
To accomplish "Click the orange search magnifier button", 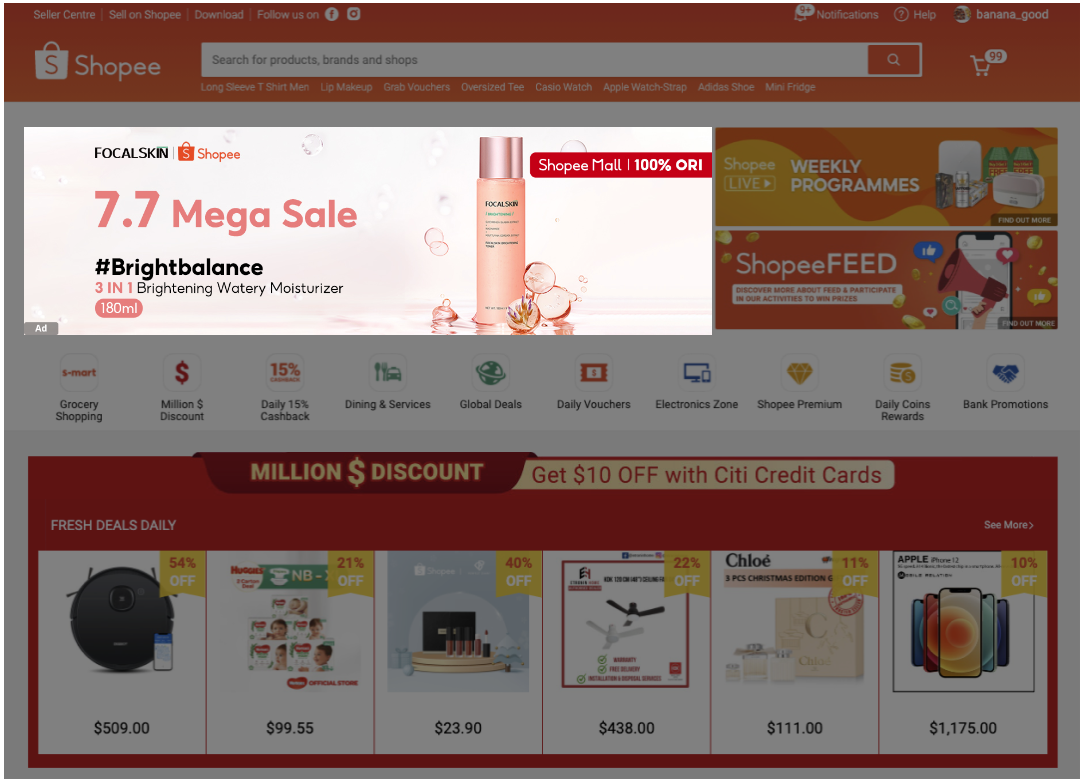I will (893, 60).
